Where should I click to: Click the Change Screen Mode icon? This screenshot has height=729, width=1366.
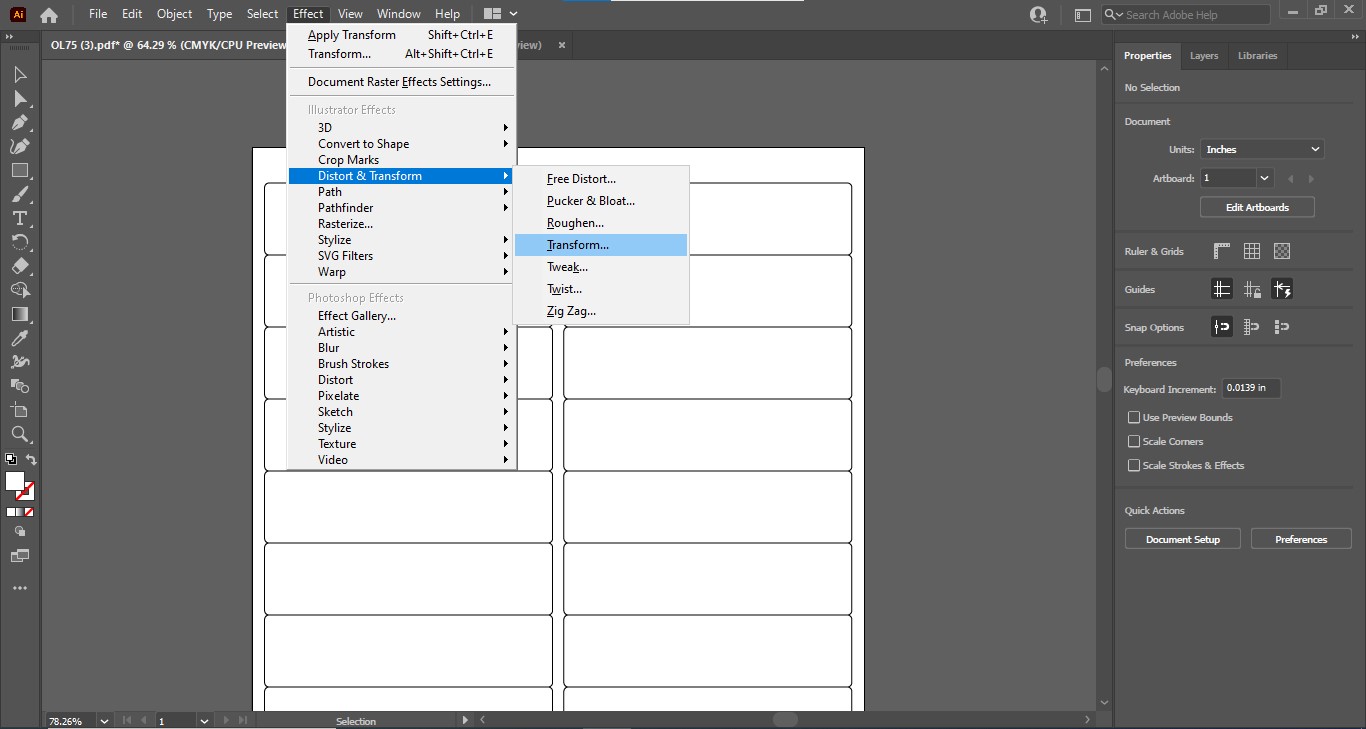[x=20, y=556]
